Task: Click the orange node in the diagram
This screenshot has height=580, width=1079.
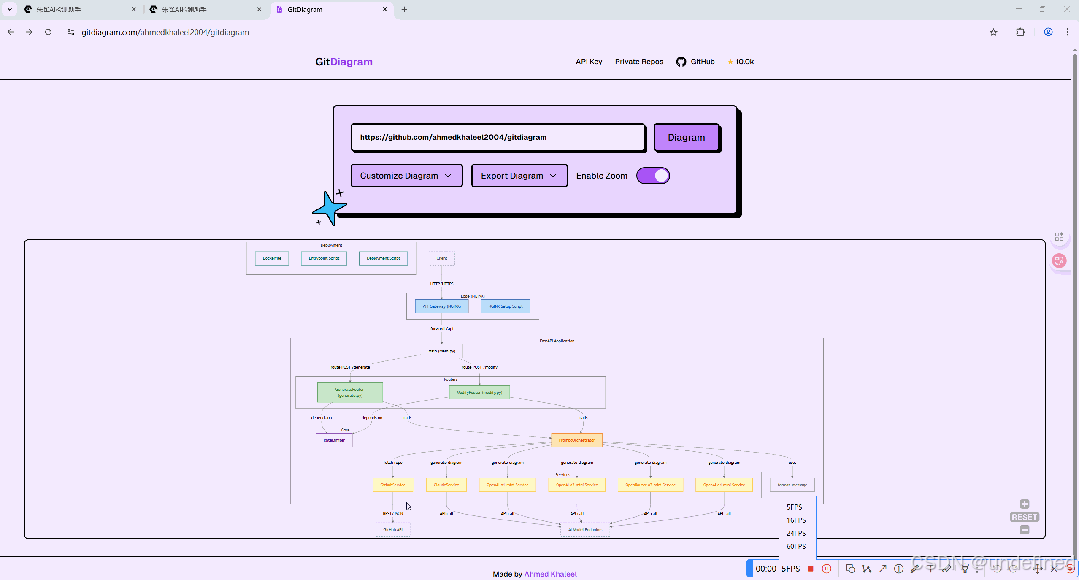Action: [577, 440]
